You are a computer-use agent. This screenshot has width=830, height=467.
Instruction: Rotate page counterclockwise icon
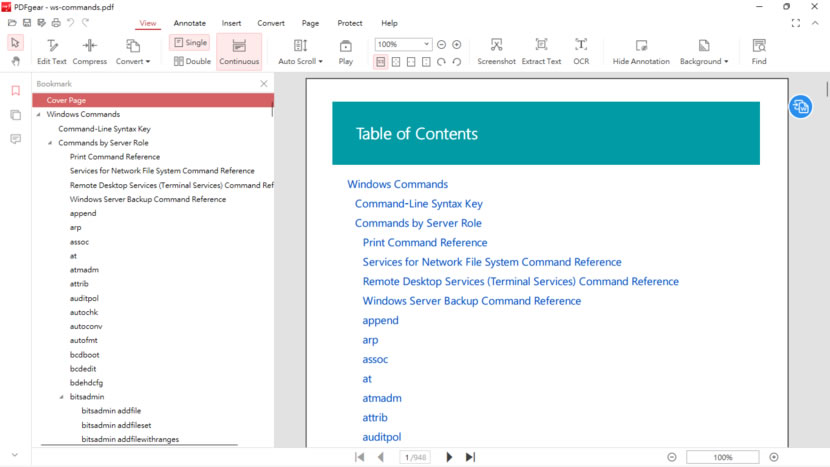457,62
